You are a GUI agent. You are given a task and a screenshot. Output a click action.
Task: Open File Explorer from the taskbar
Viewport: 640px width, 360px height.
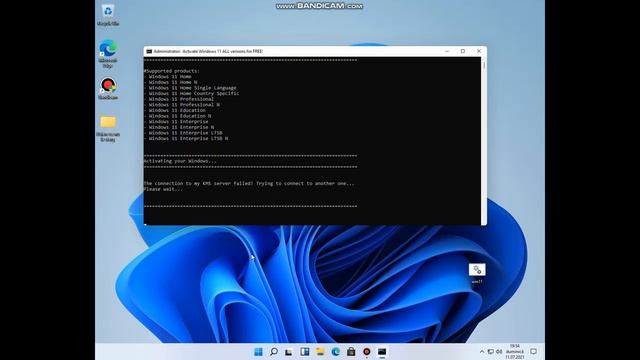click(x=320, y=352)
